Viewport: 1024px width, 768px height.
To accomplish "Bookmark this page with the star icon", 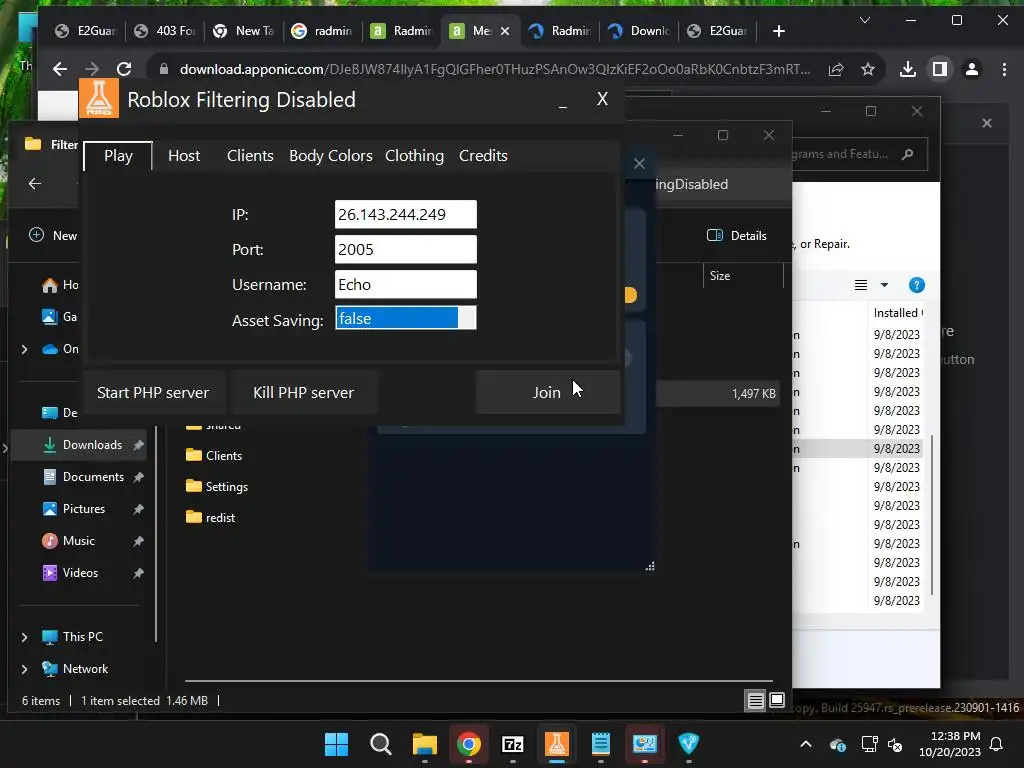I will pyautogui.click(x=868, y=69).
